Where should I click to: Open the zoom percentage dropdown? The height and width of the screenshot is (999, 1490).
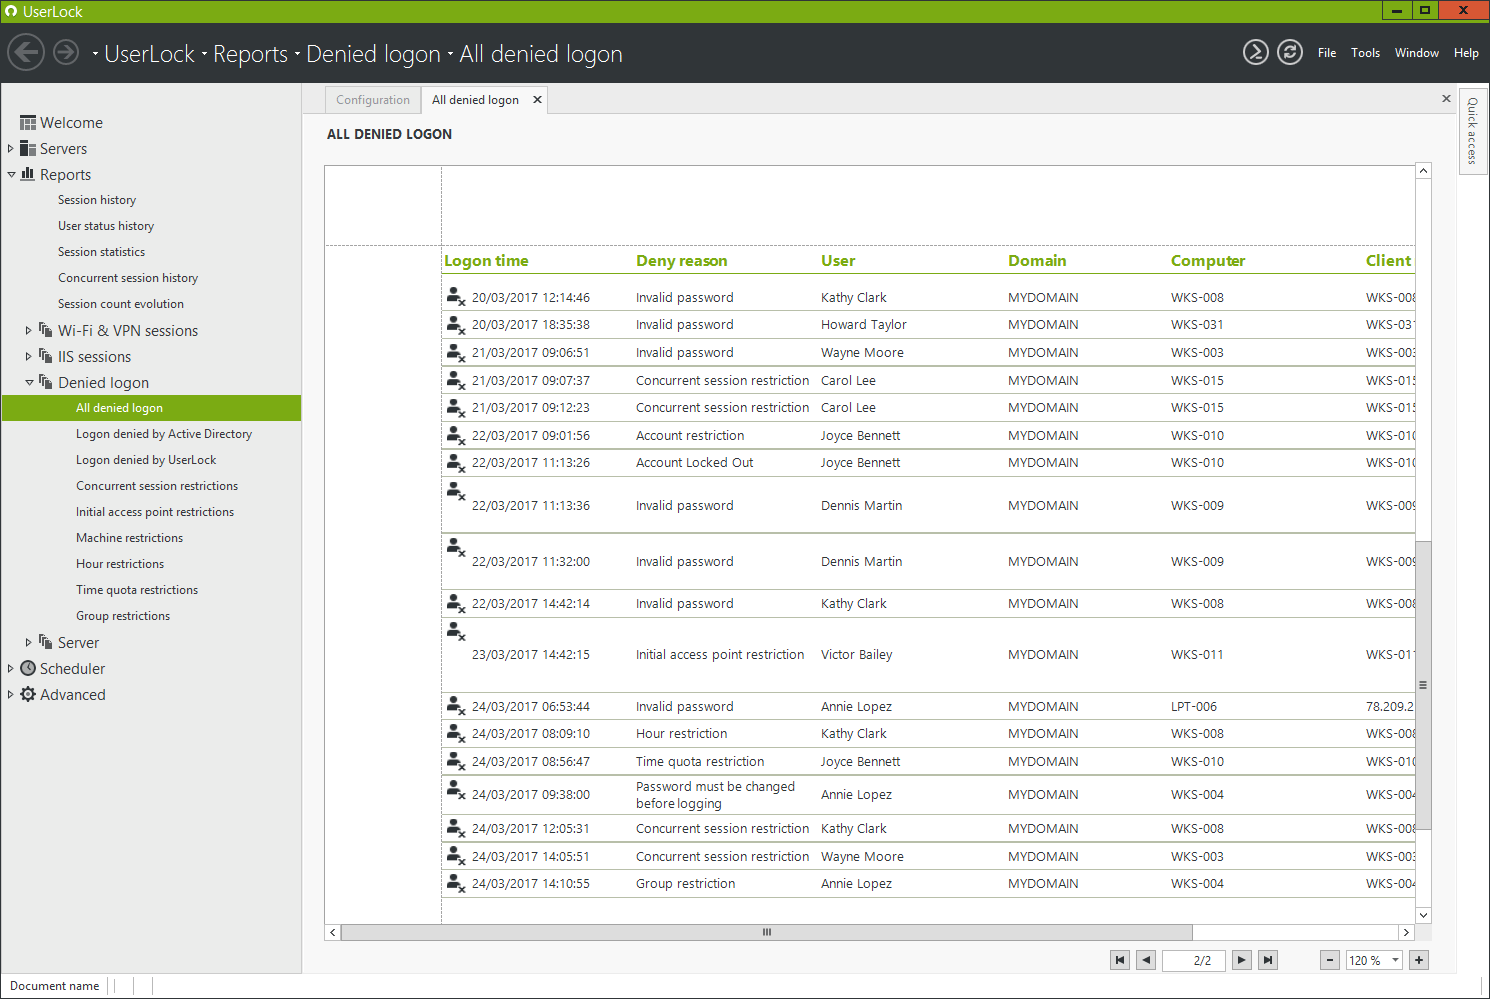coord(1395,960)
